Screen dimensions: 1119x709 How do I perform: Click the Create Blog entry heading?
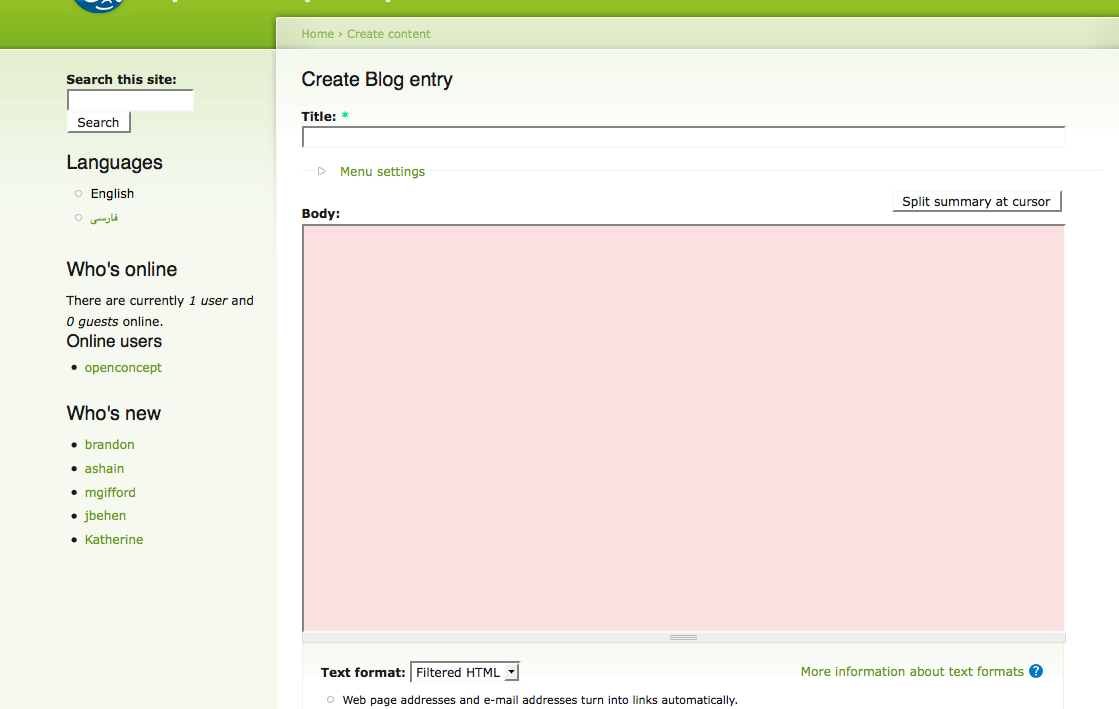pos(377,79)
